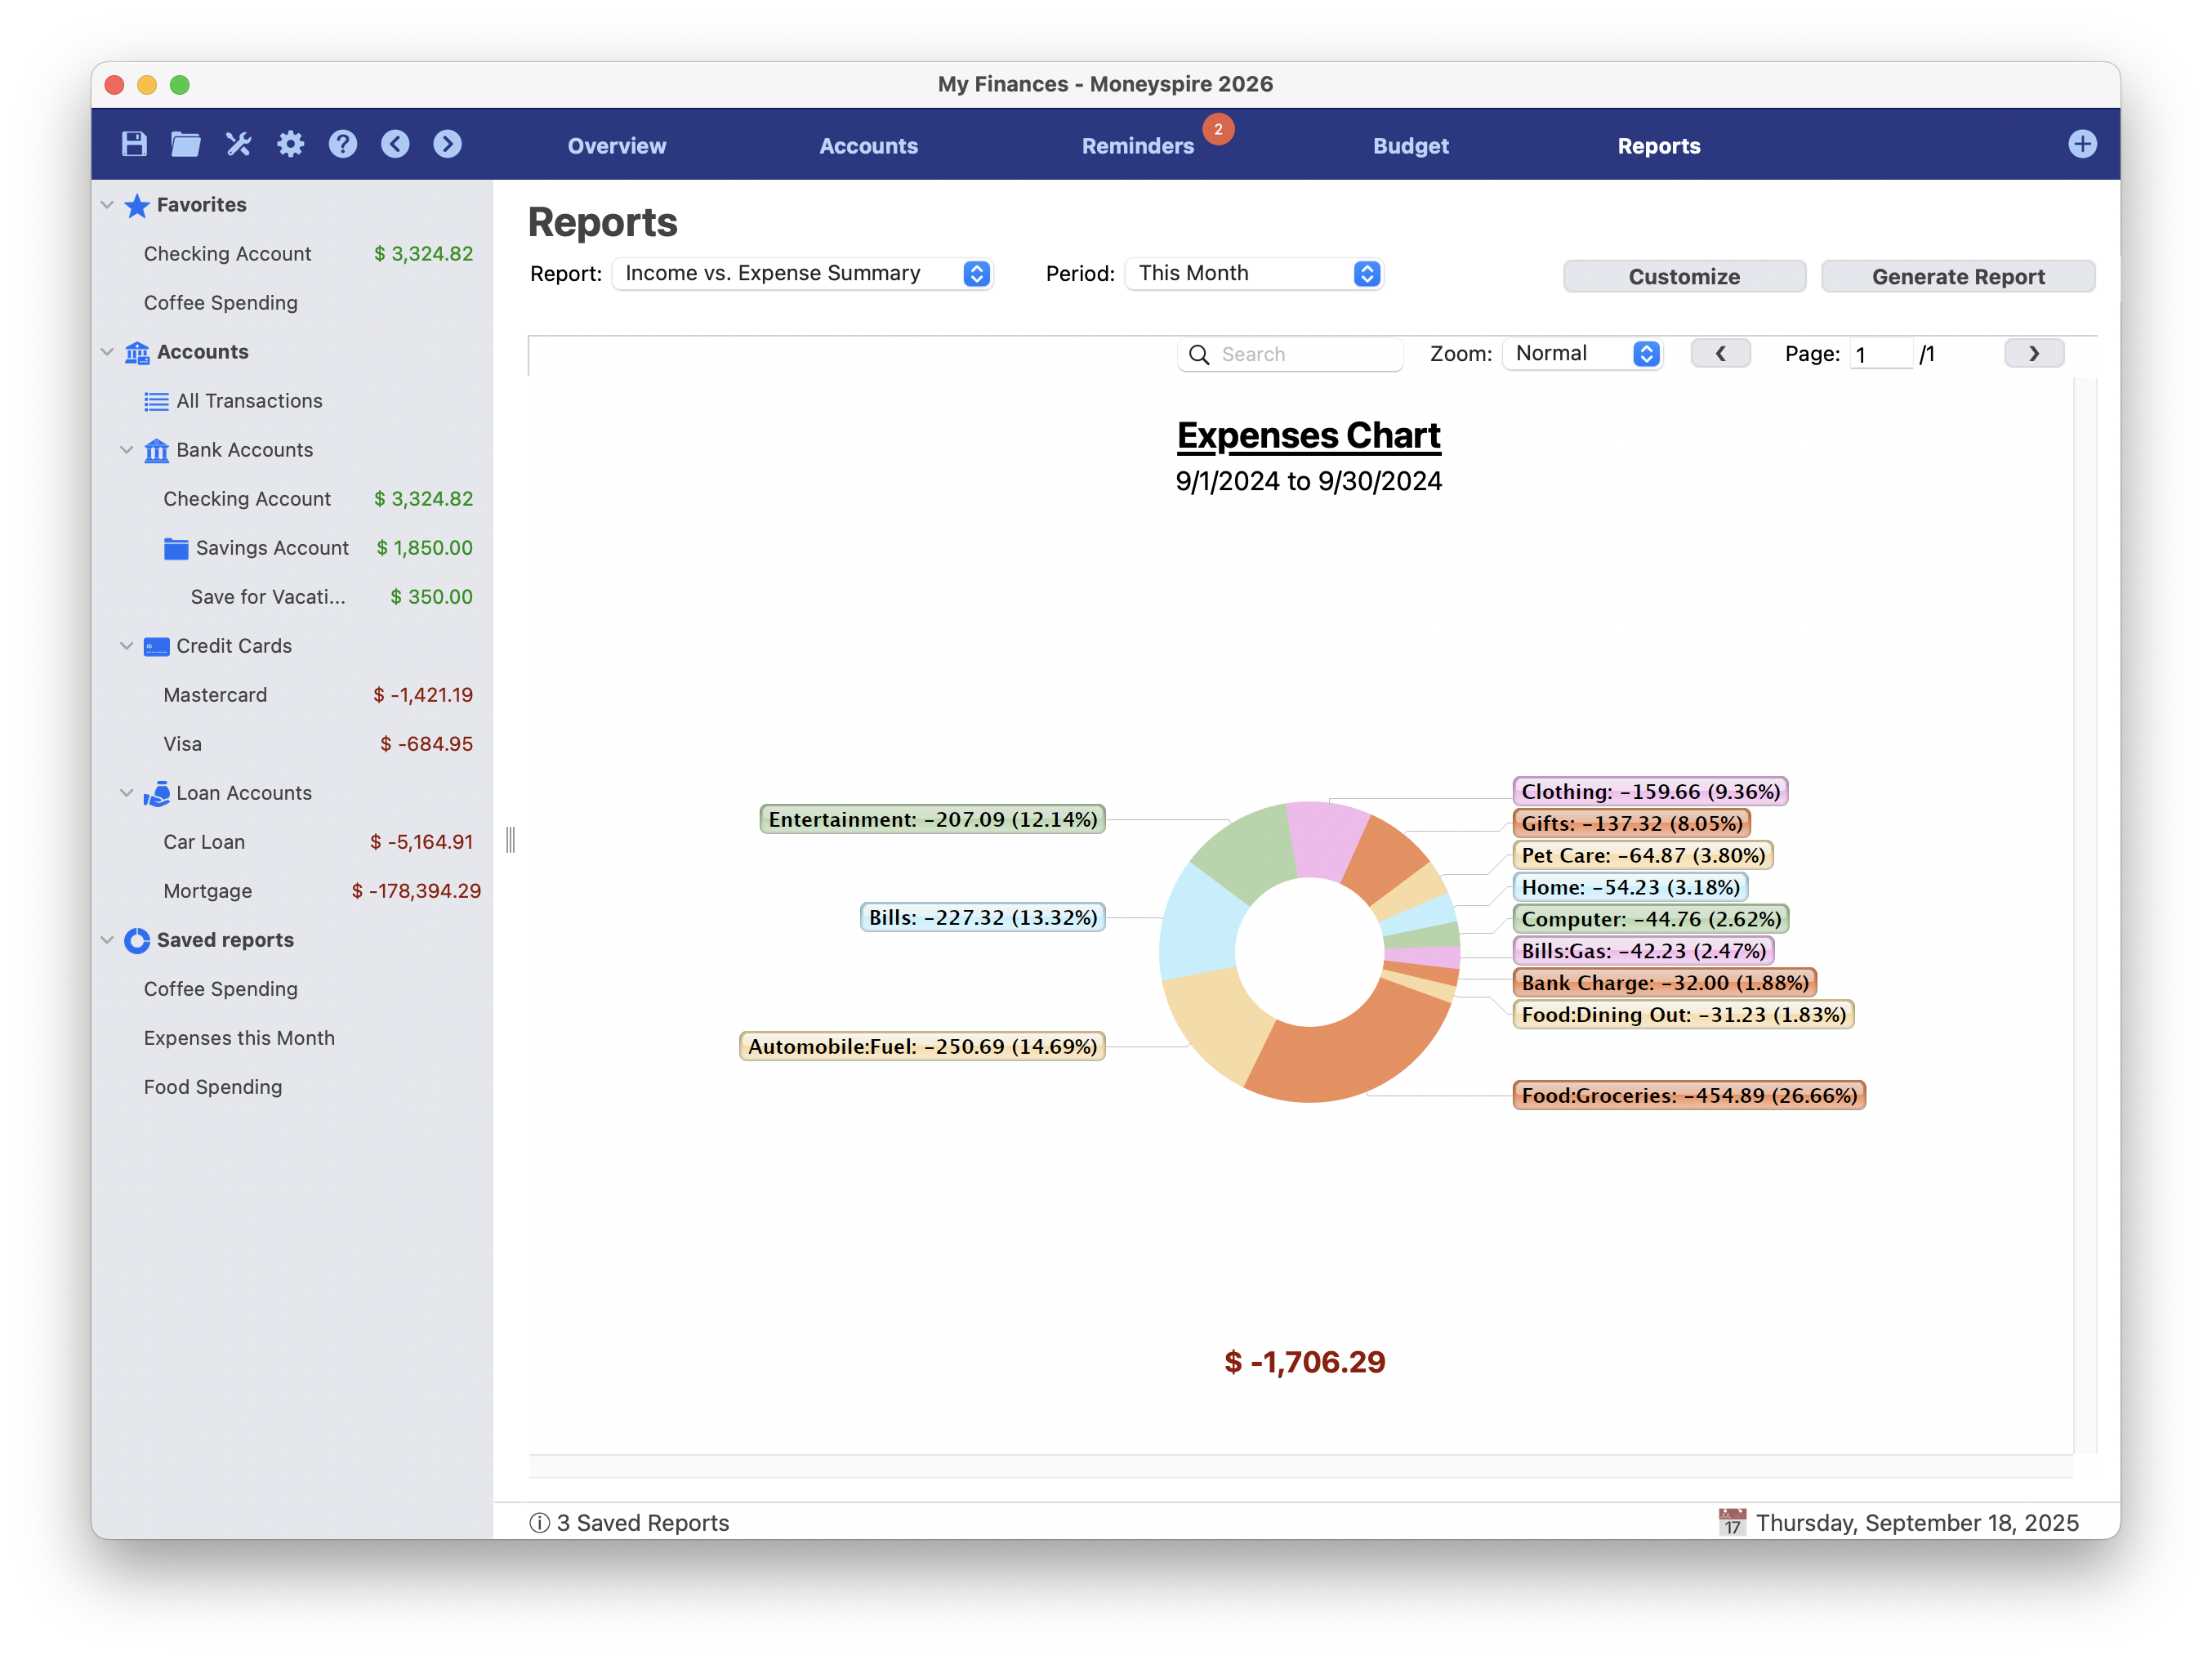Navigate forward with the right arrow icon

[x=447, y=144]
